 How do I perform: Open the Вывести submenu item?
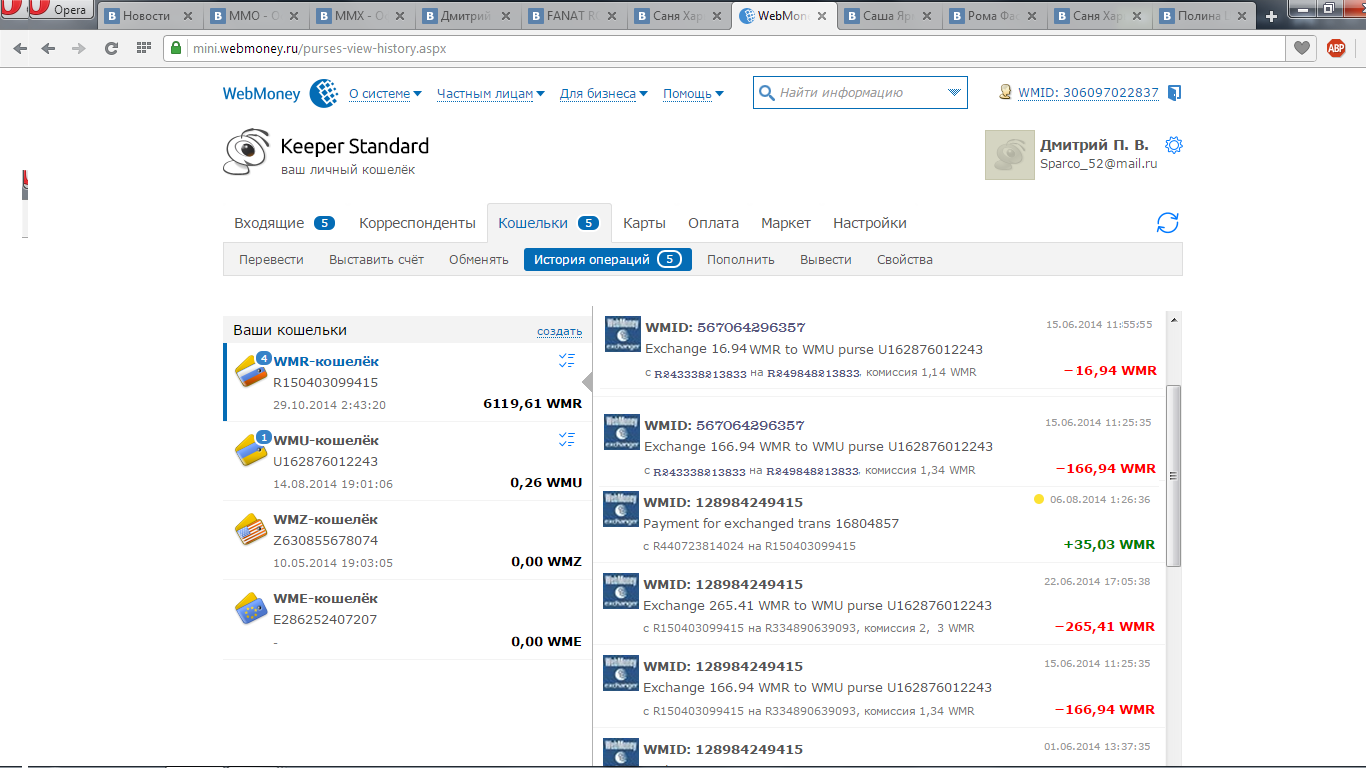click(826, 260)
